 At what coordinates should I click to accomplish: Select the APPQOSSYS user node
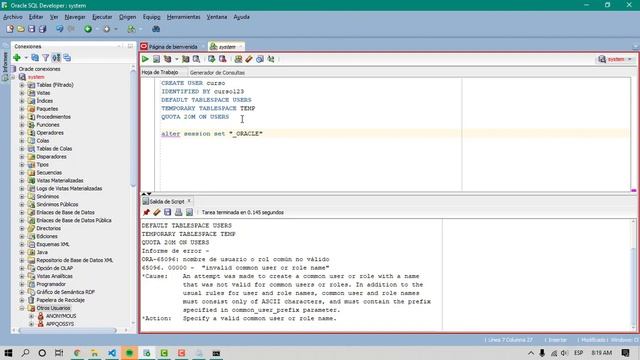tap(60, 324)
